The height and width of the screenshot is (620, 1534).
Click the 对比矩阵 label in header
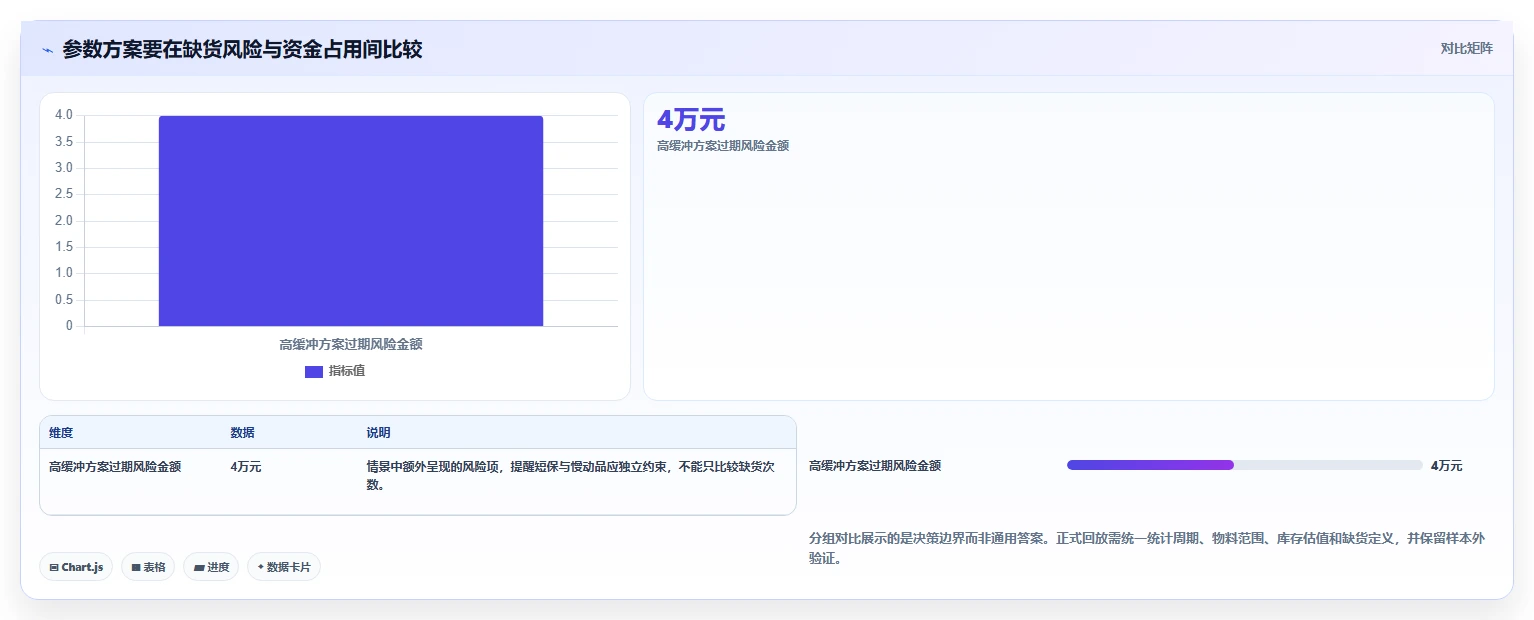[x=1466, y=48]
